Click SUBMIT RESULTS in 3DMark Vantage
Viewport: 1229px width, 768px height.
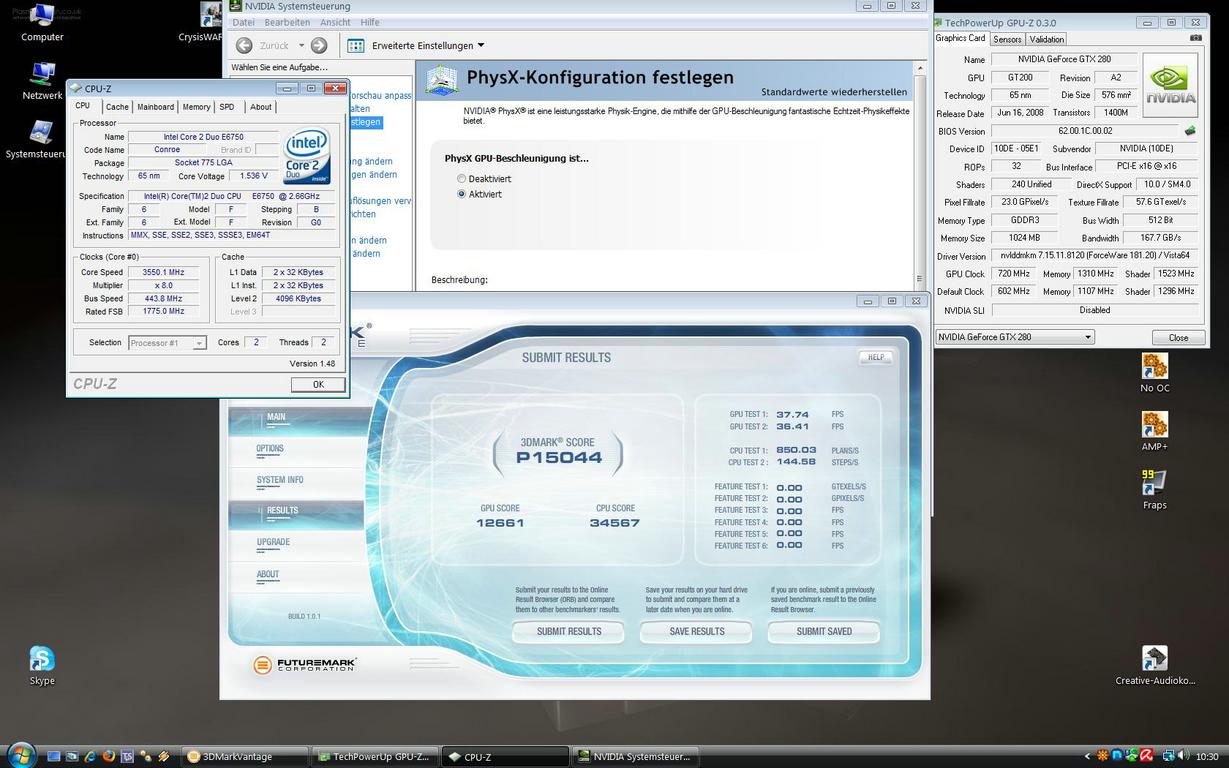569,631
